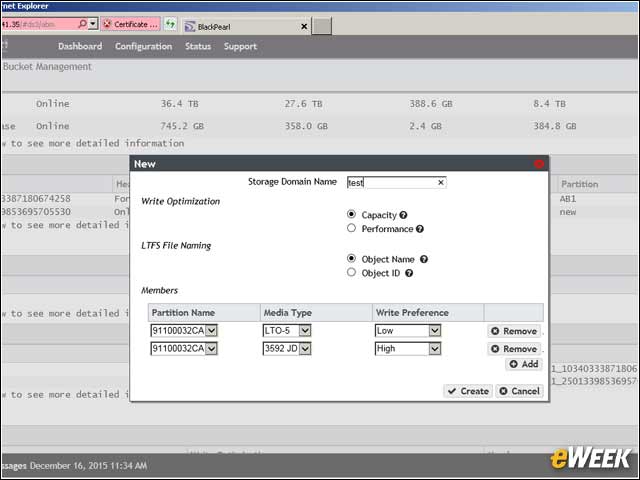Close the BlackPearl browser tab

click(304, 27)
